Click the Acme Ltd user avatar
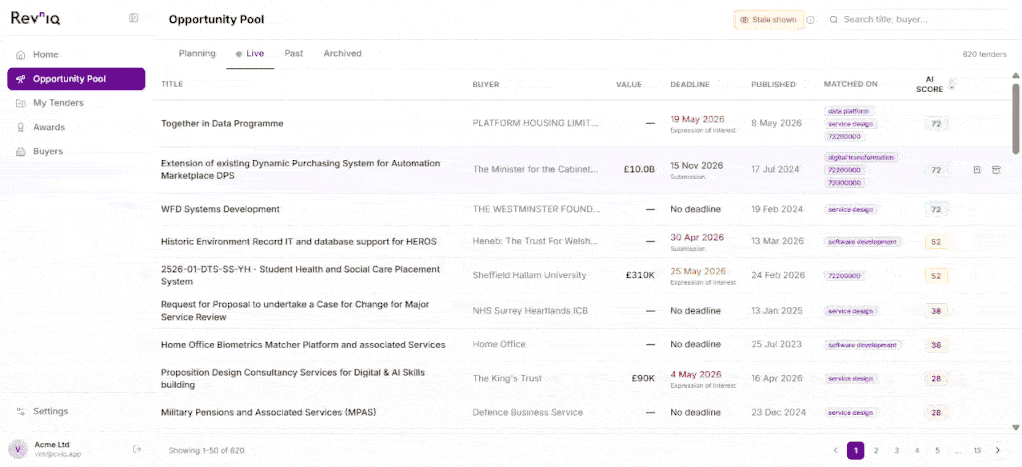Viewport: 1022px width, 467px height. pos(17,449)
